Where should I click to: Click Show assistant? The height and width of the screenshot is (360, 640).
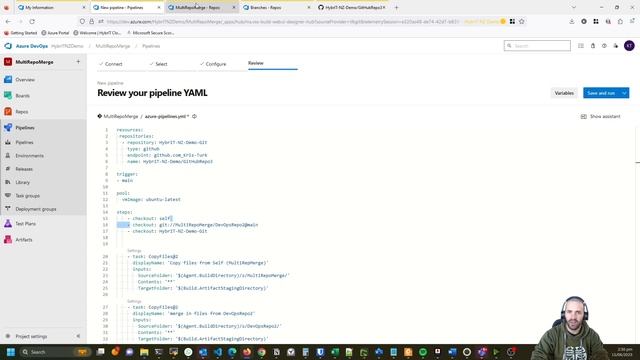coord(600,116)
